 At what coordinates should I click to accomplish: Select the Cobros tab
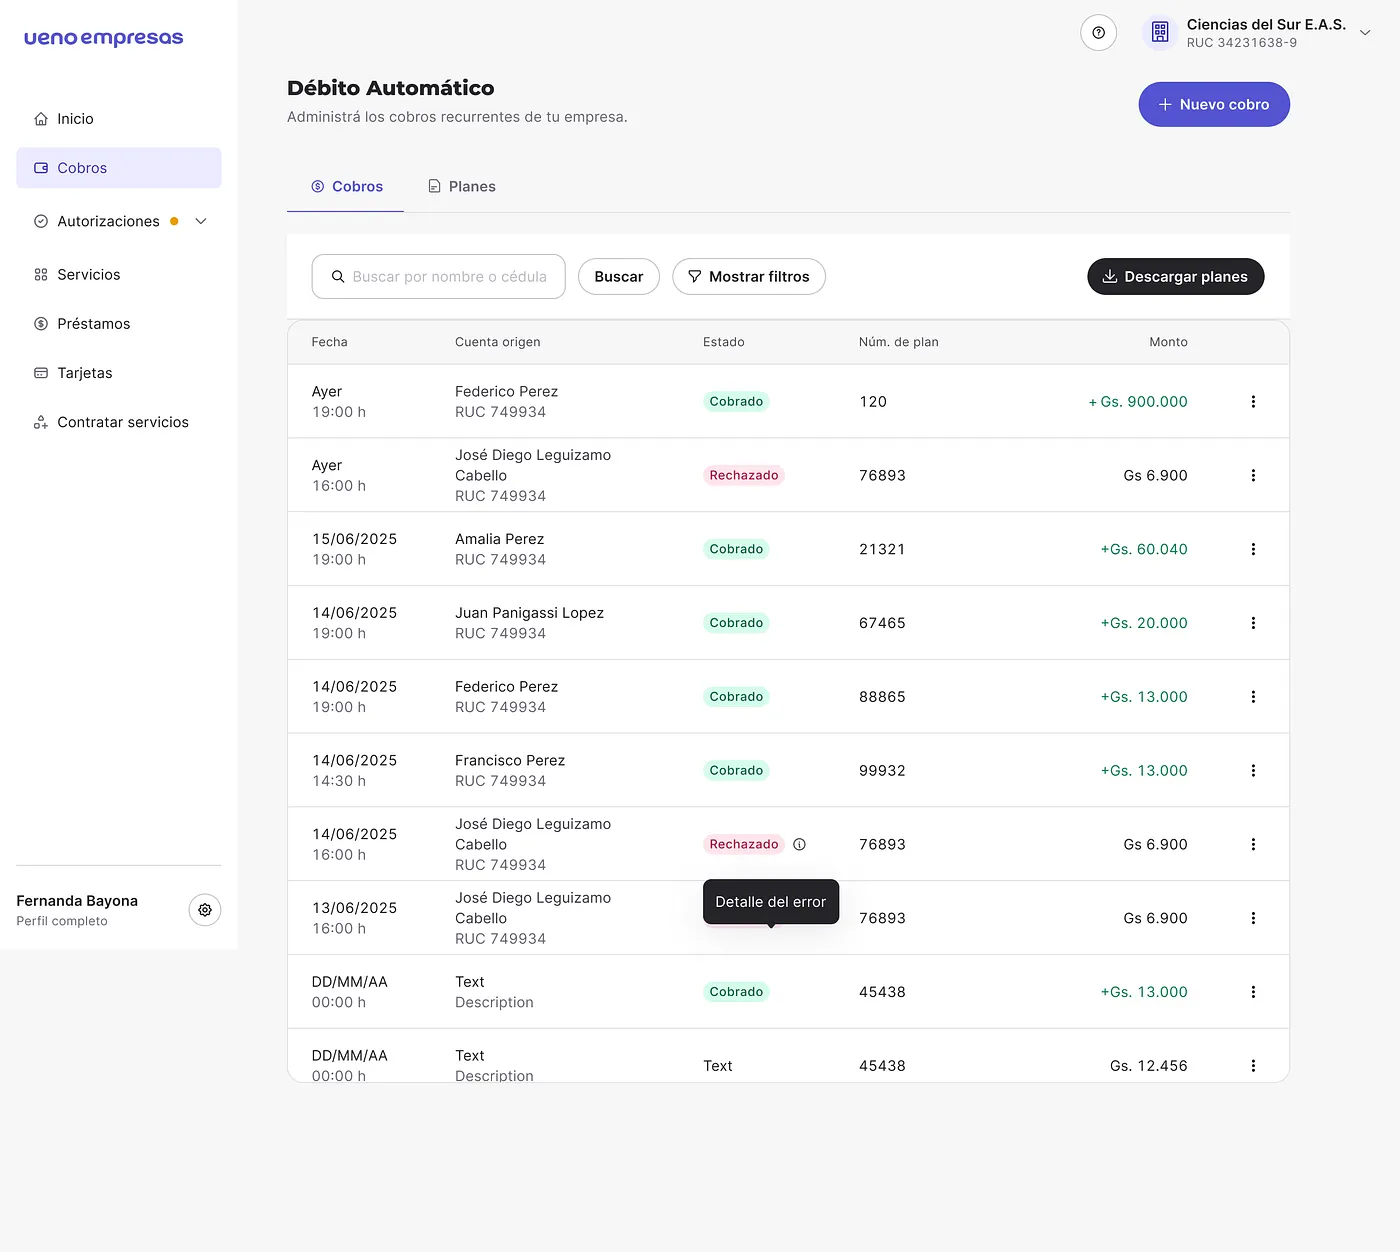(346, 187)
